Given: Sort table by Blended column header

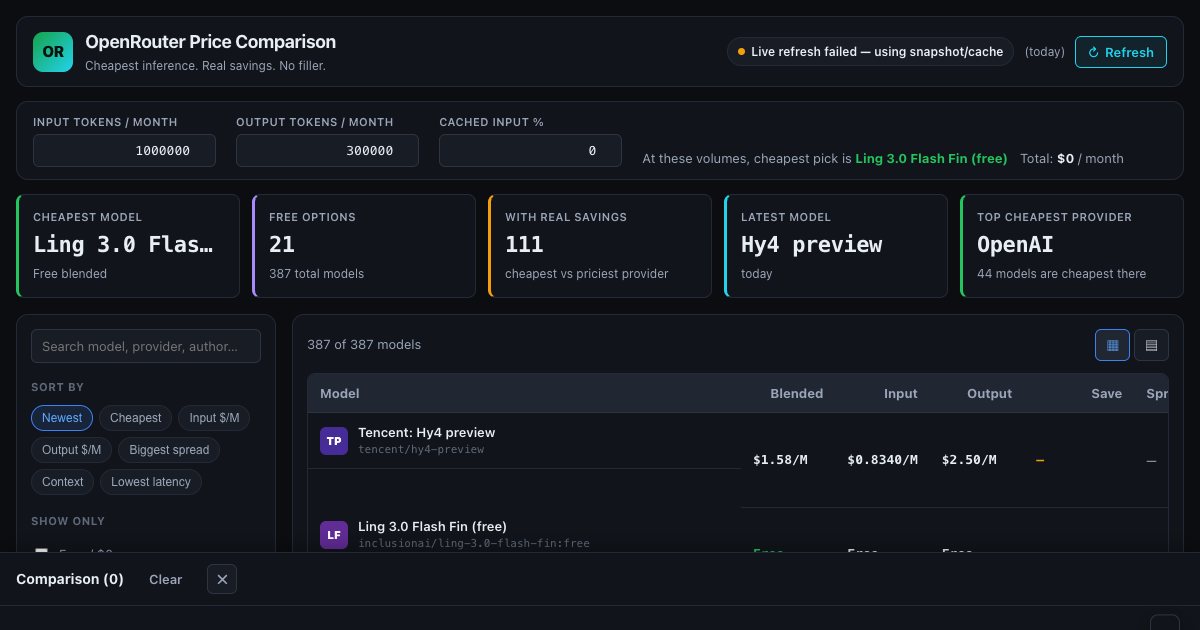Looking at the screenshot, I should [796, 394].
